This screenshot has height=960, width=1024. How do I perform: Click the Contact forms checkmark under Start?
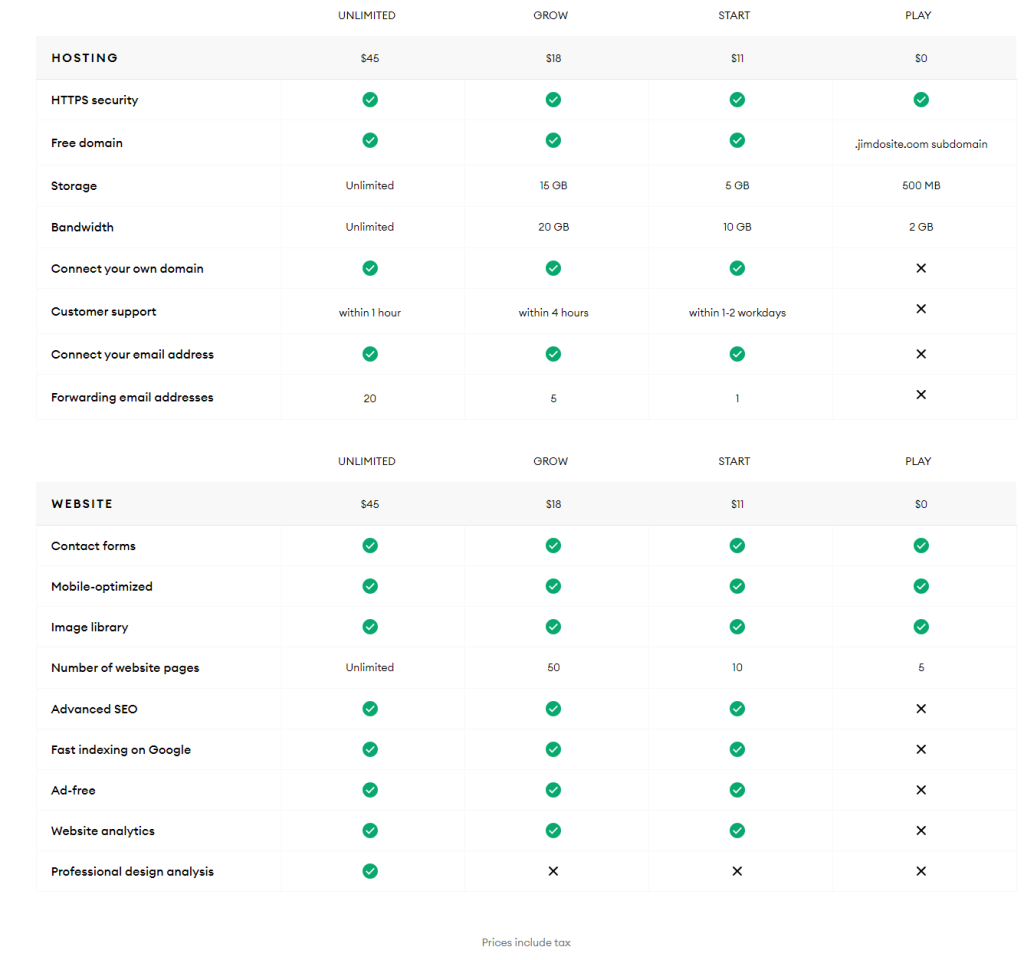737,546
